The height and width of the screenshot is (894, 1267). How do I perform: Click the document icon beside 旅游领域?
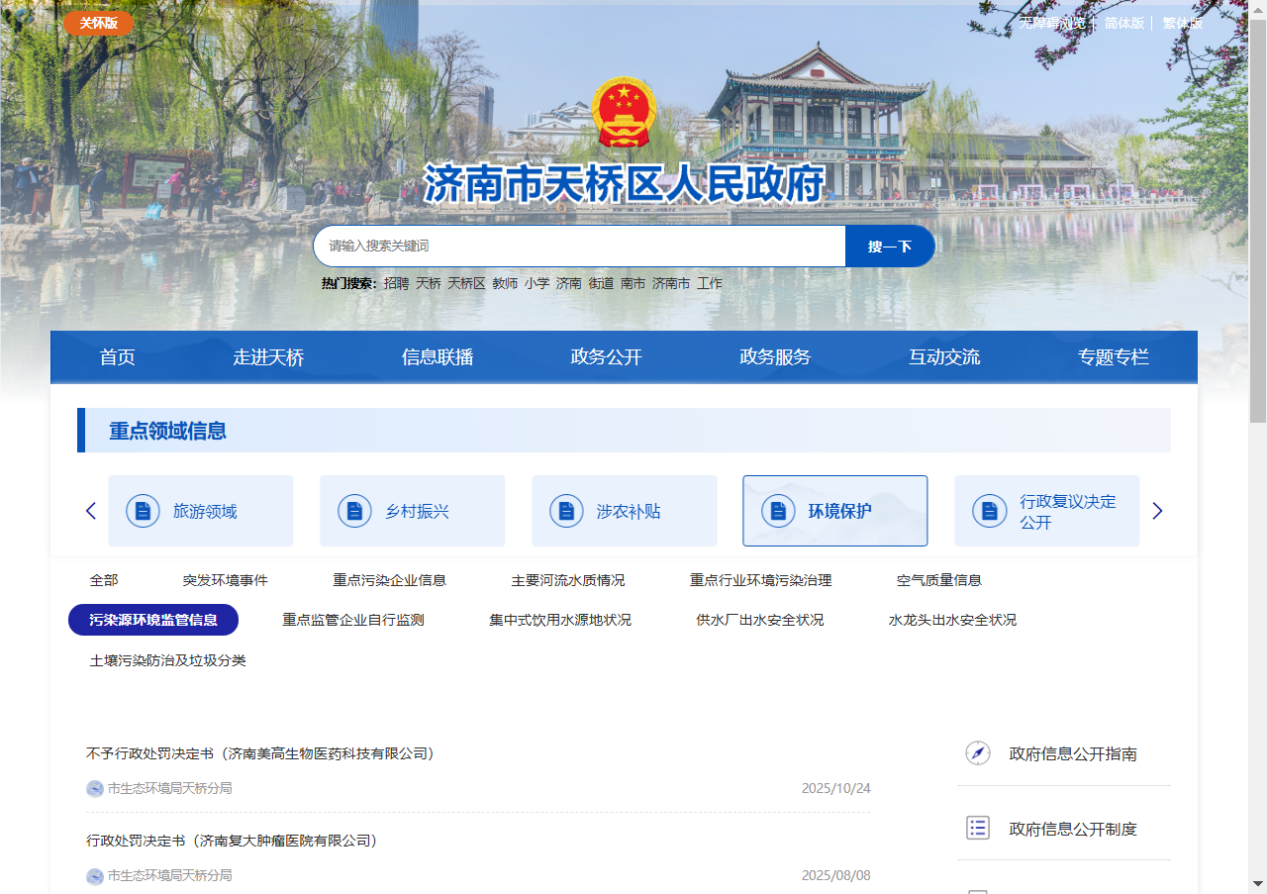click(x=143, y=511)
